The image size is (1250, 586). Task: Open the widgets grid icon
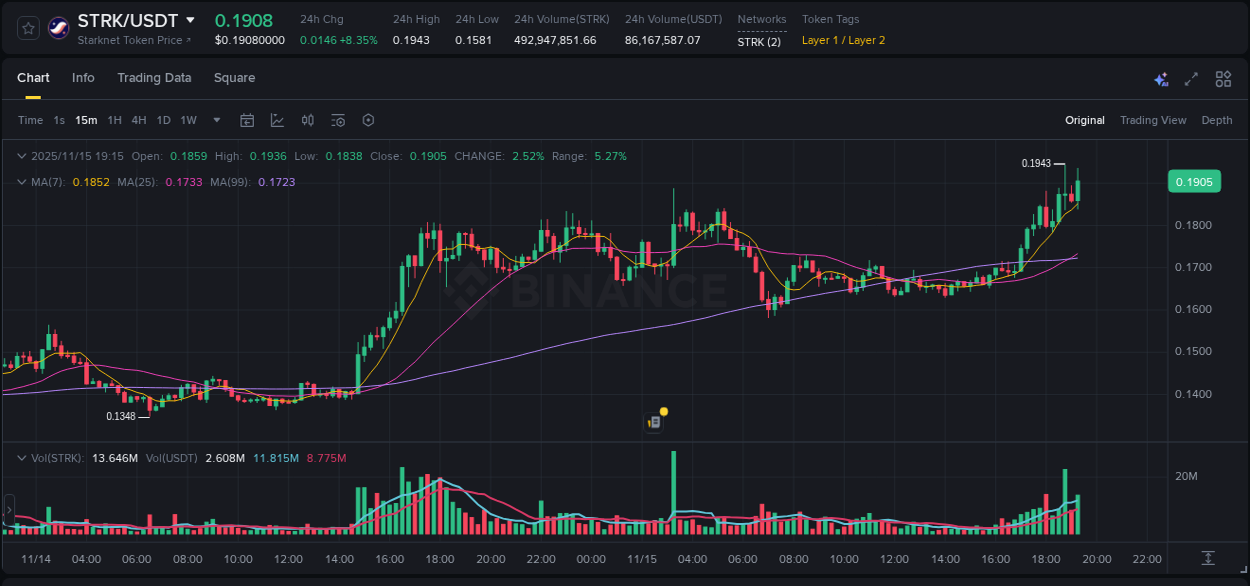[1223, 78]
